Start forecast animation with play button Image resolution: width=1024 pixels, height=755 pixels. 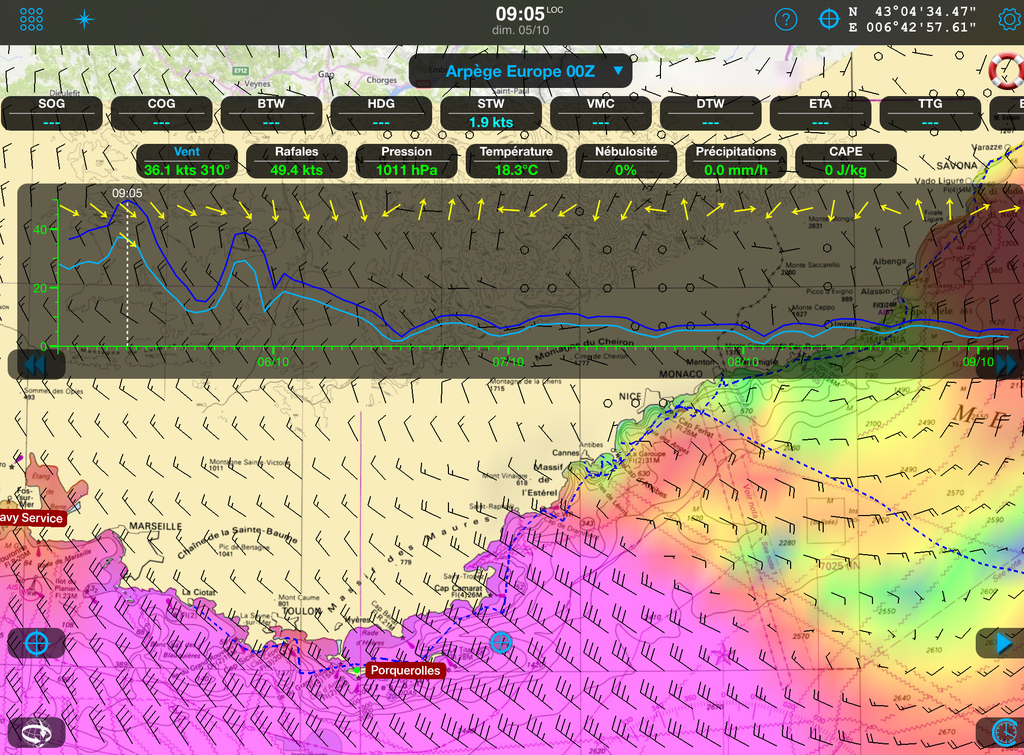[x=1001, y=643]
